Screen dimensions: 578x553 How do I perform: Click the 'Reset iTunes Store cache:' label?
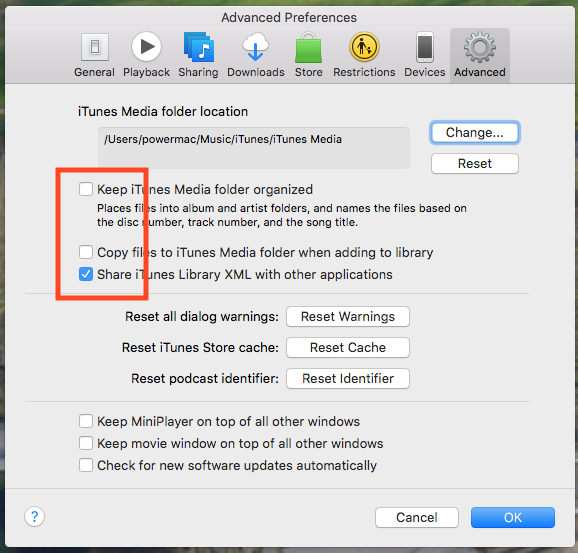pyautogui.click(x=200, y=348)
